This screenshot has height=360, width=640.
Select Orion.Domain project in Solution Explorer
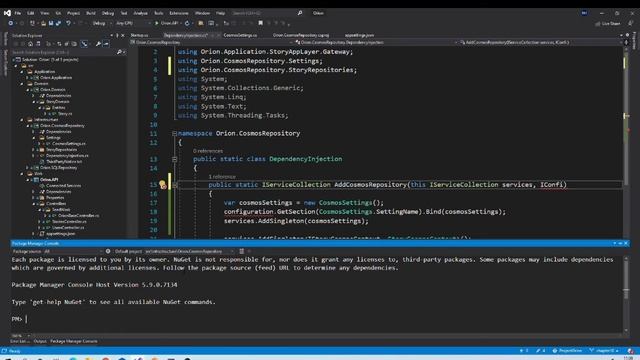coord(53,89)
